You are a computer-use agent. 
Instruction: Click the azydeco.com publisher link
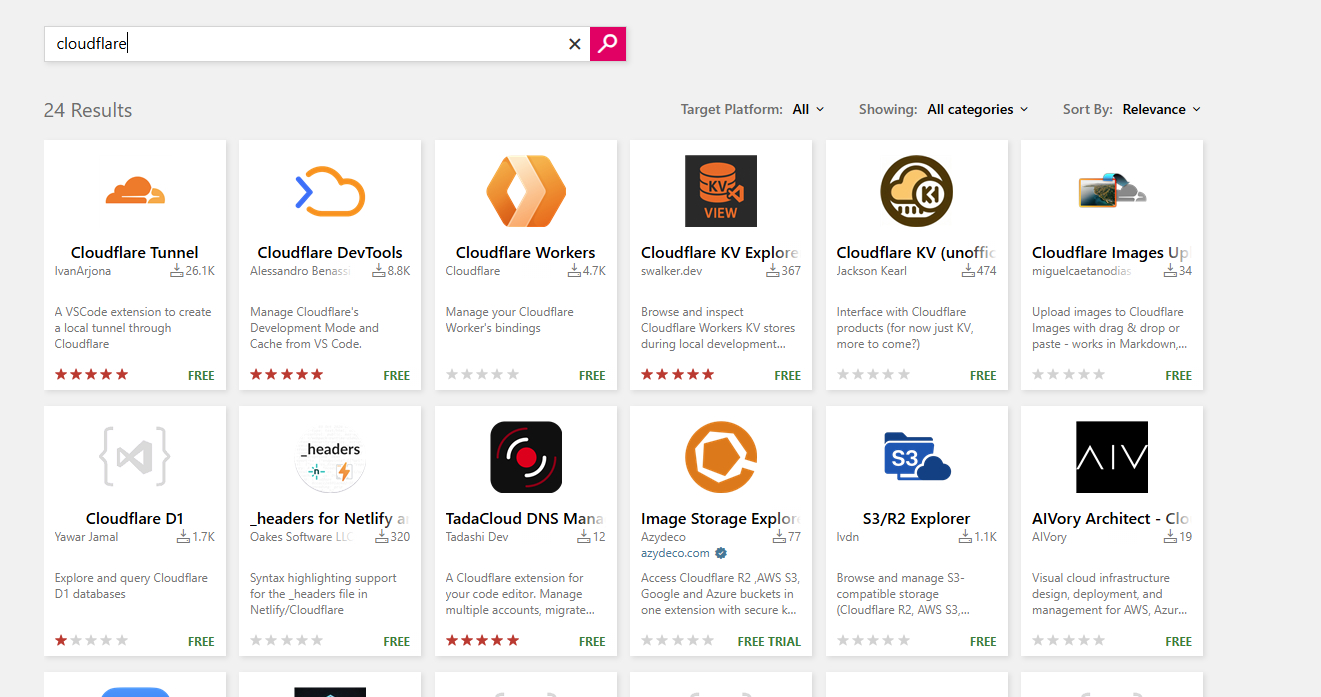[675, 553]
